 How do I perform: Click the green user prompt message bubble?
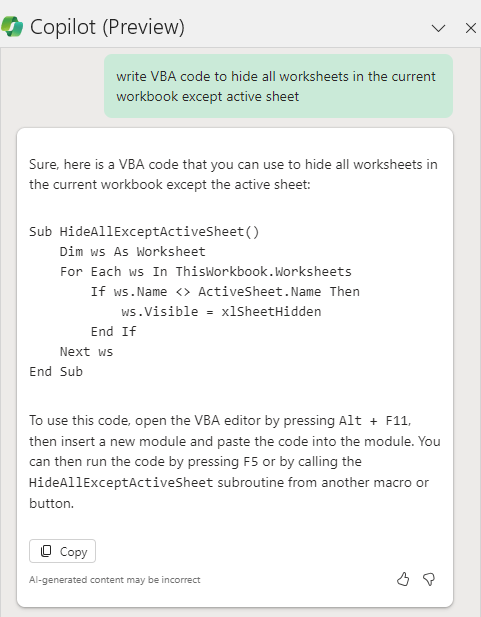pyautogui.click(x=278, y=86)
